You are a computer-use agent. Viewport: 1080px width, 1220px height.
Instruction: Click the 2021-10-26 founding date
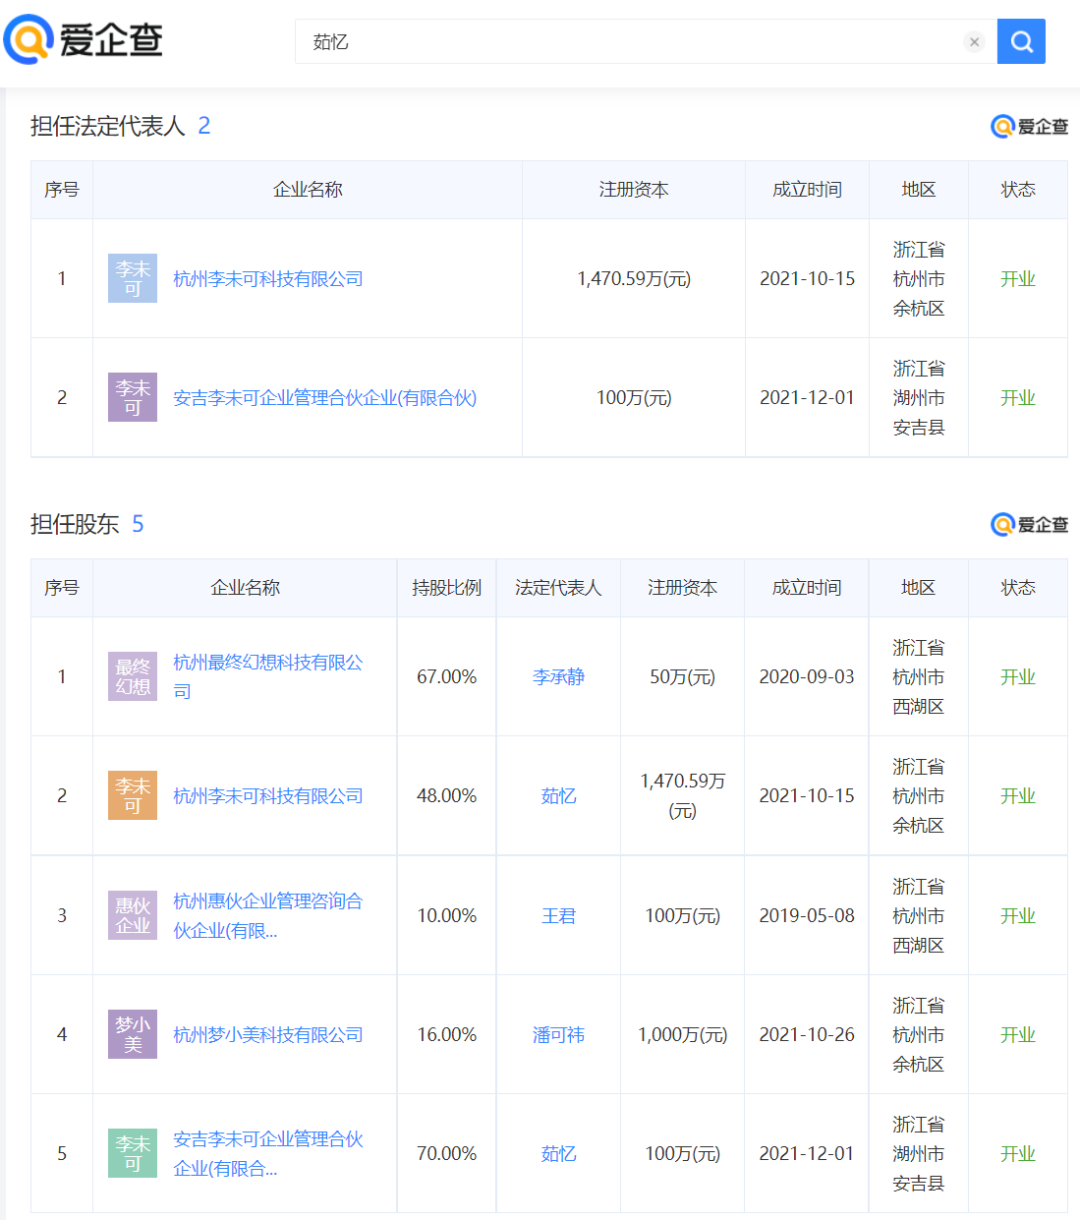coord(807,1035)
